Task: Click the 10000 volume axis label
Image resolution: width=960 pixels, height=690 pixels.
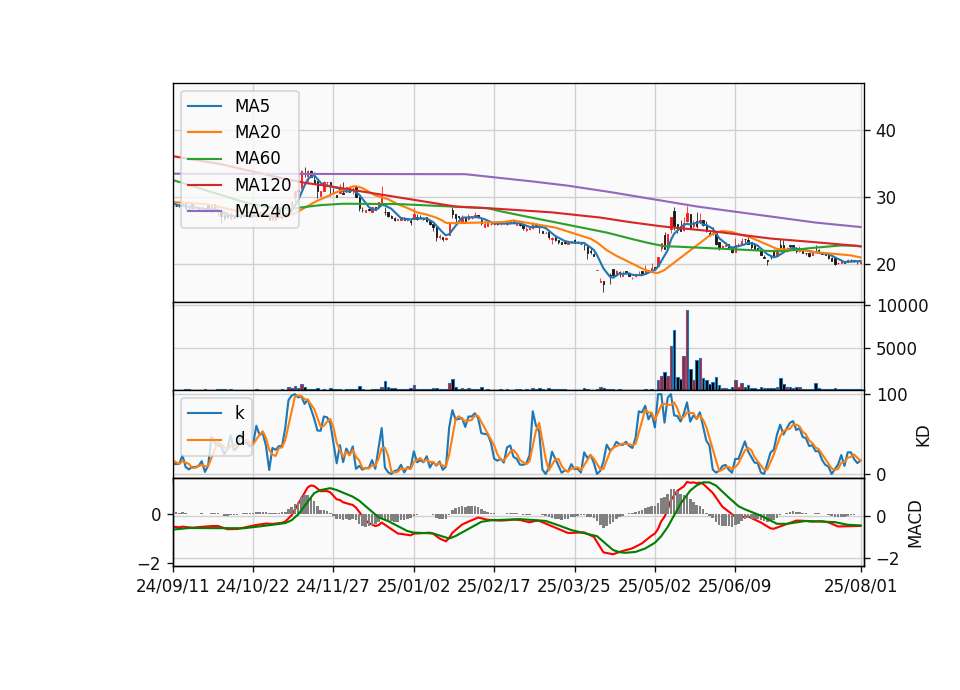Action: click(x=902, y=306)
